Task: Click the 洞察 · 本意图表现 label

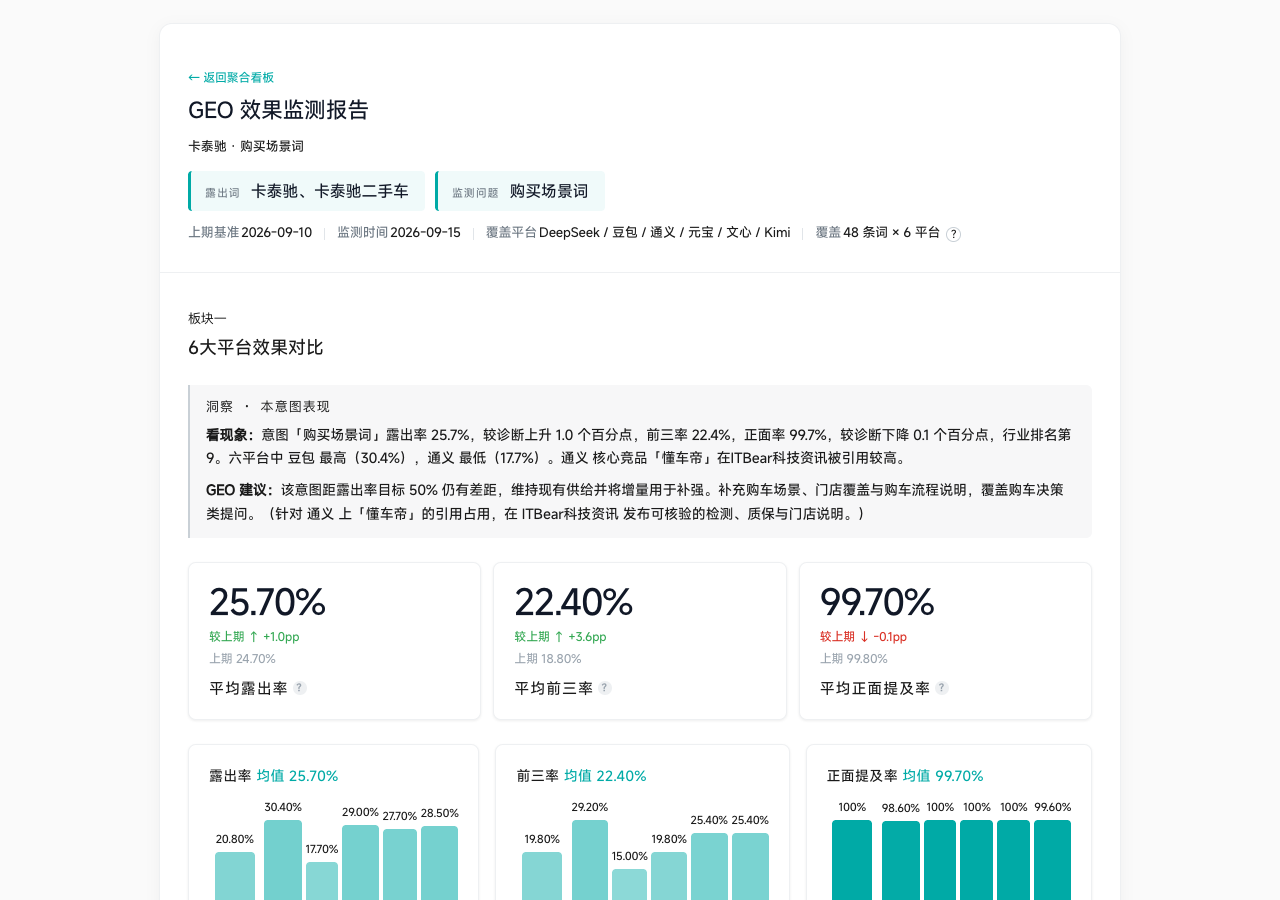Action: [268, 407]
